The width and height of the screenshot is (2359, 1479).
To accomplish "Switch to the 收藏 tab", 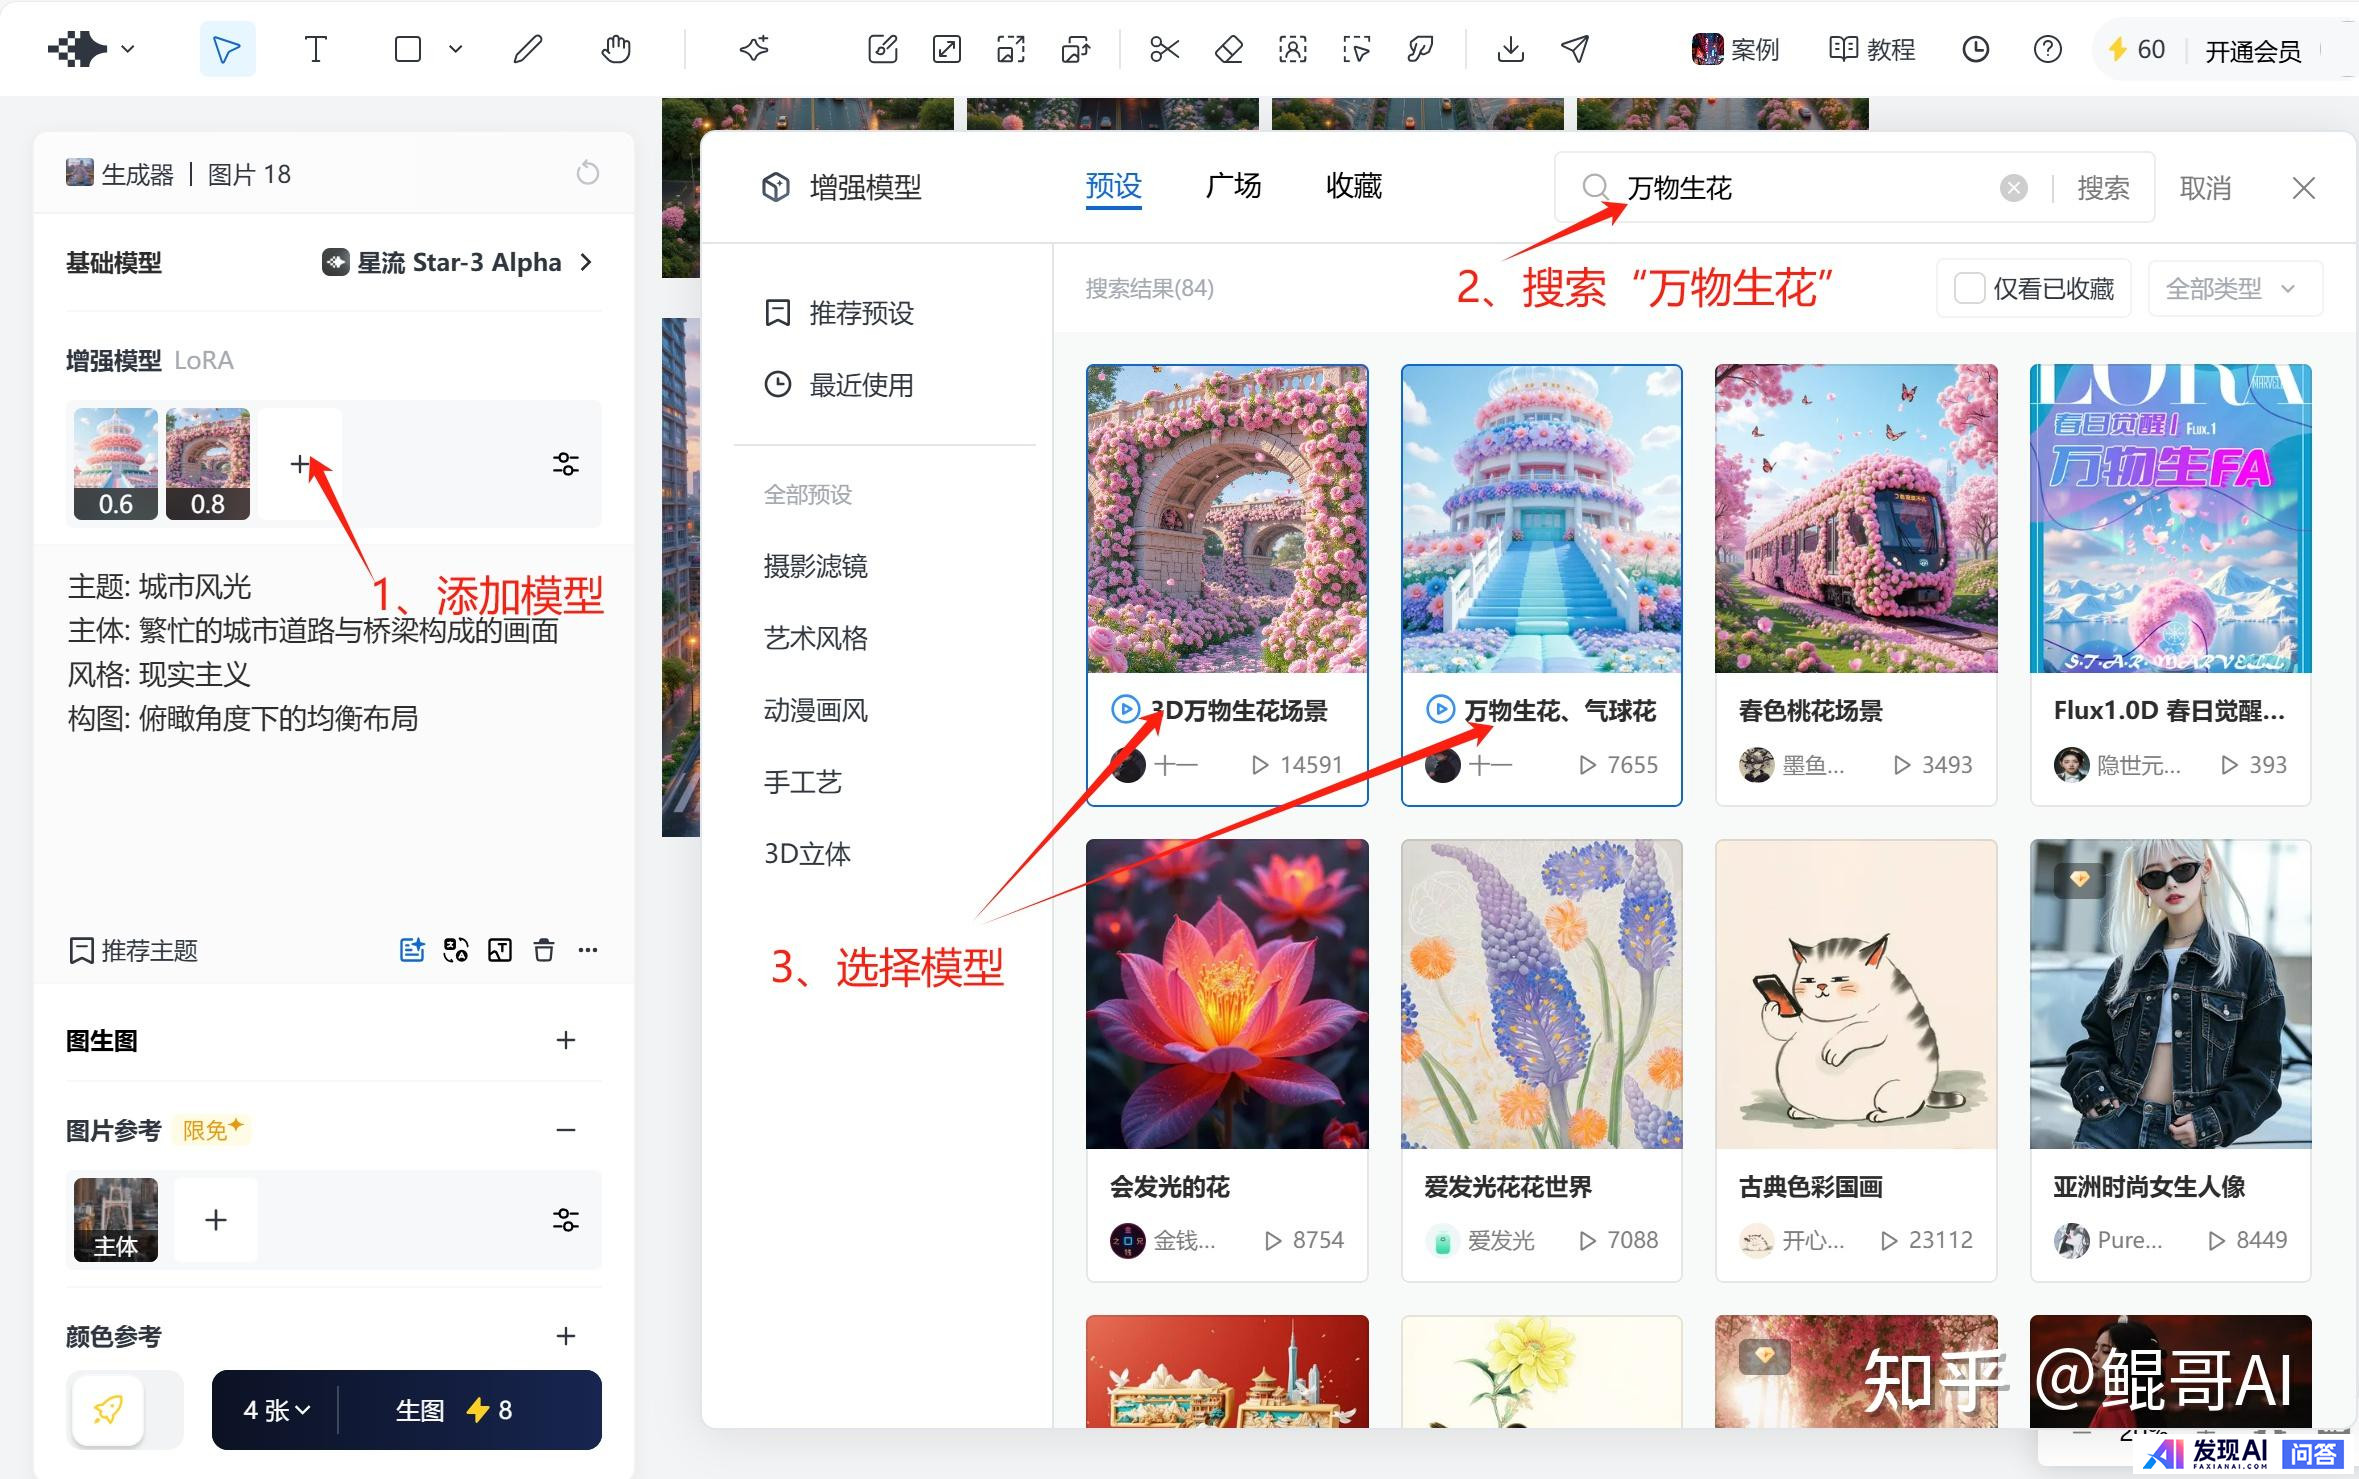I will [x=1353, y=187].
